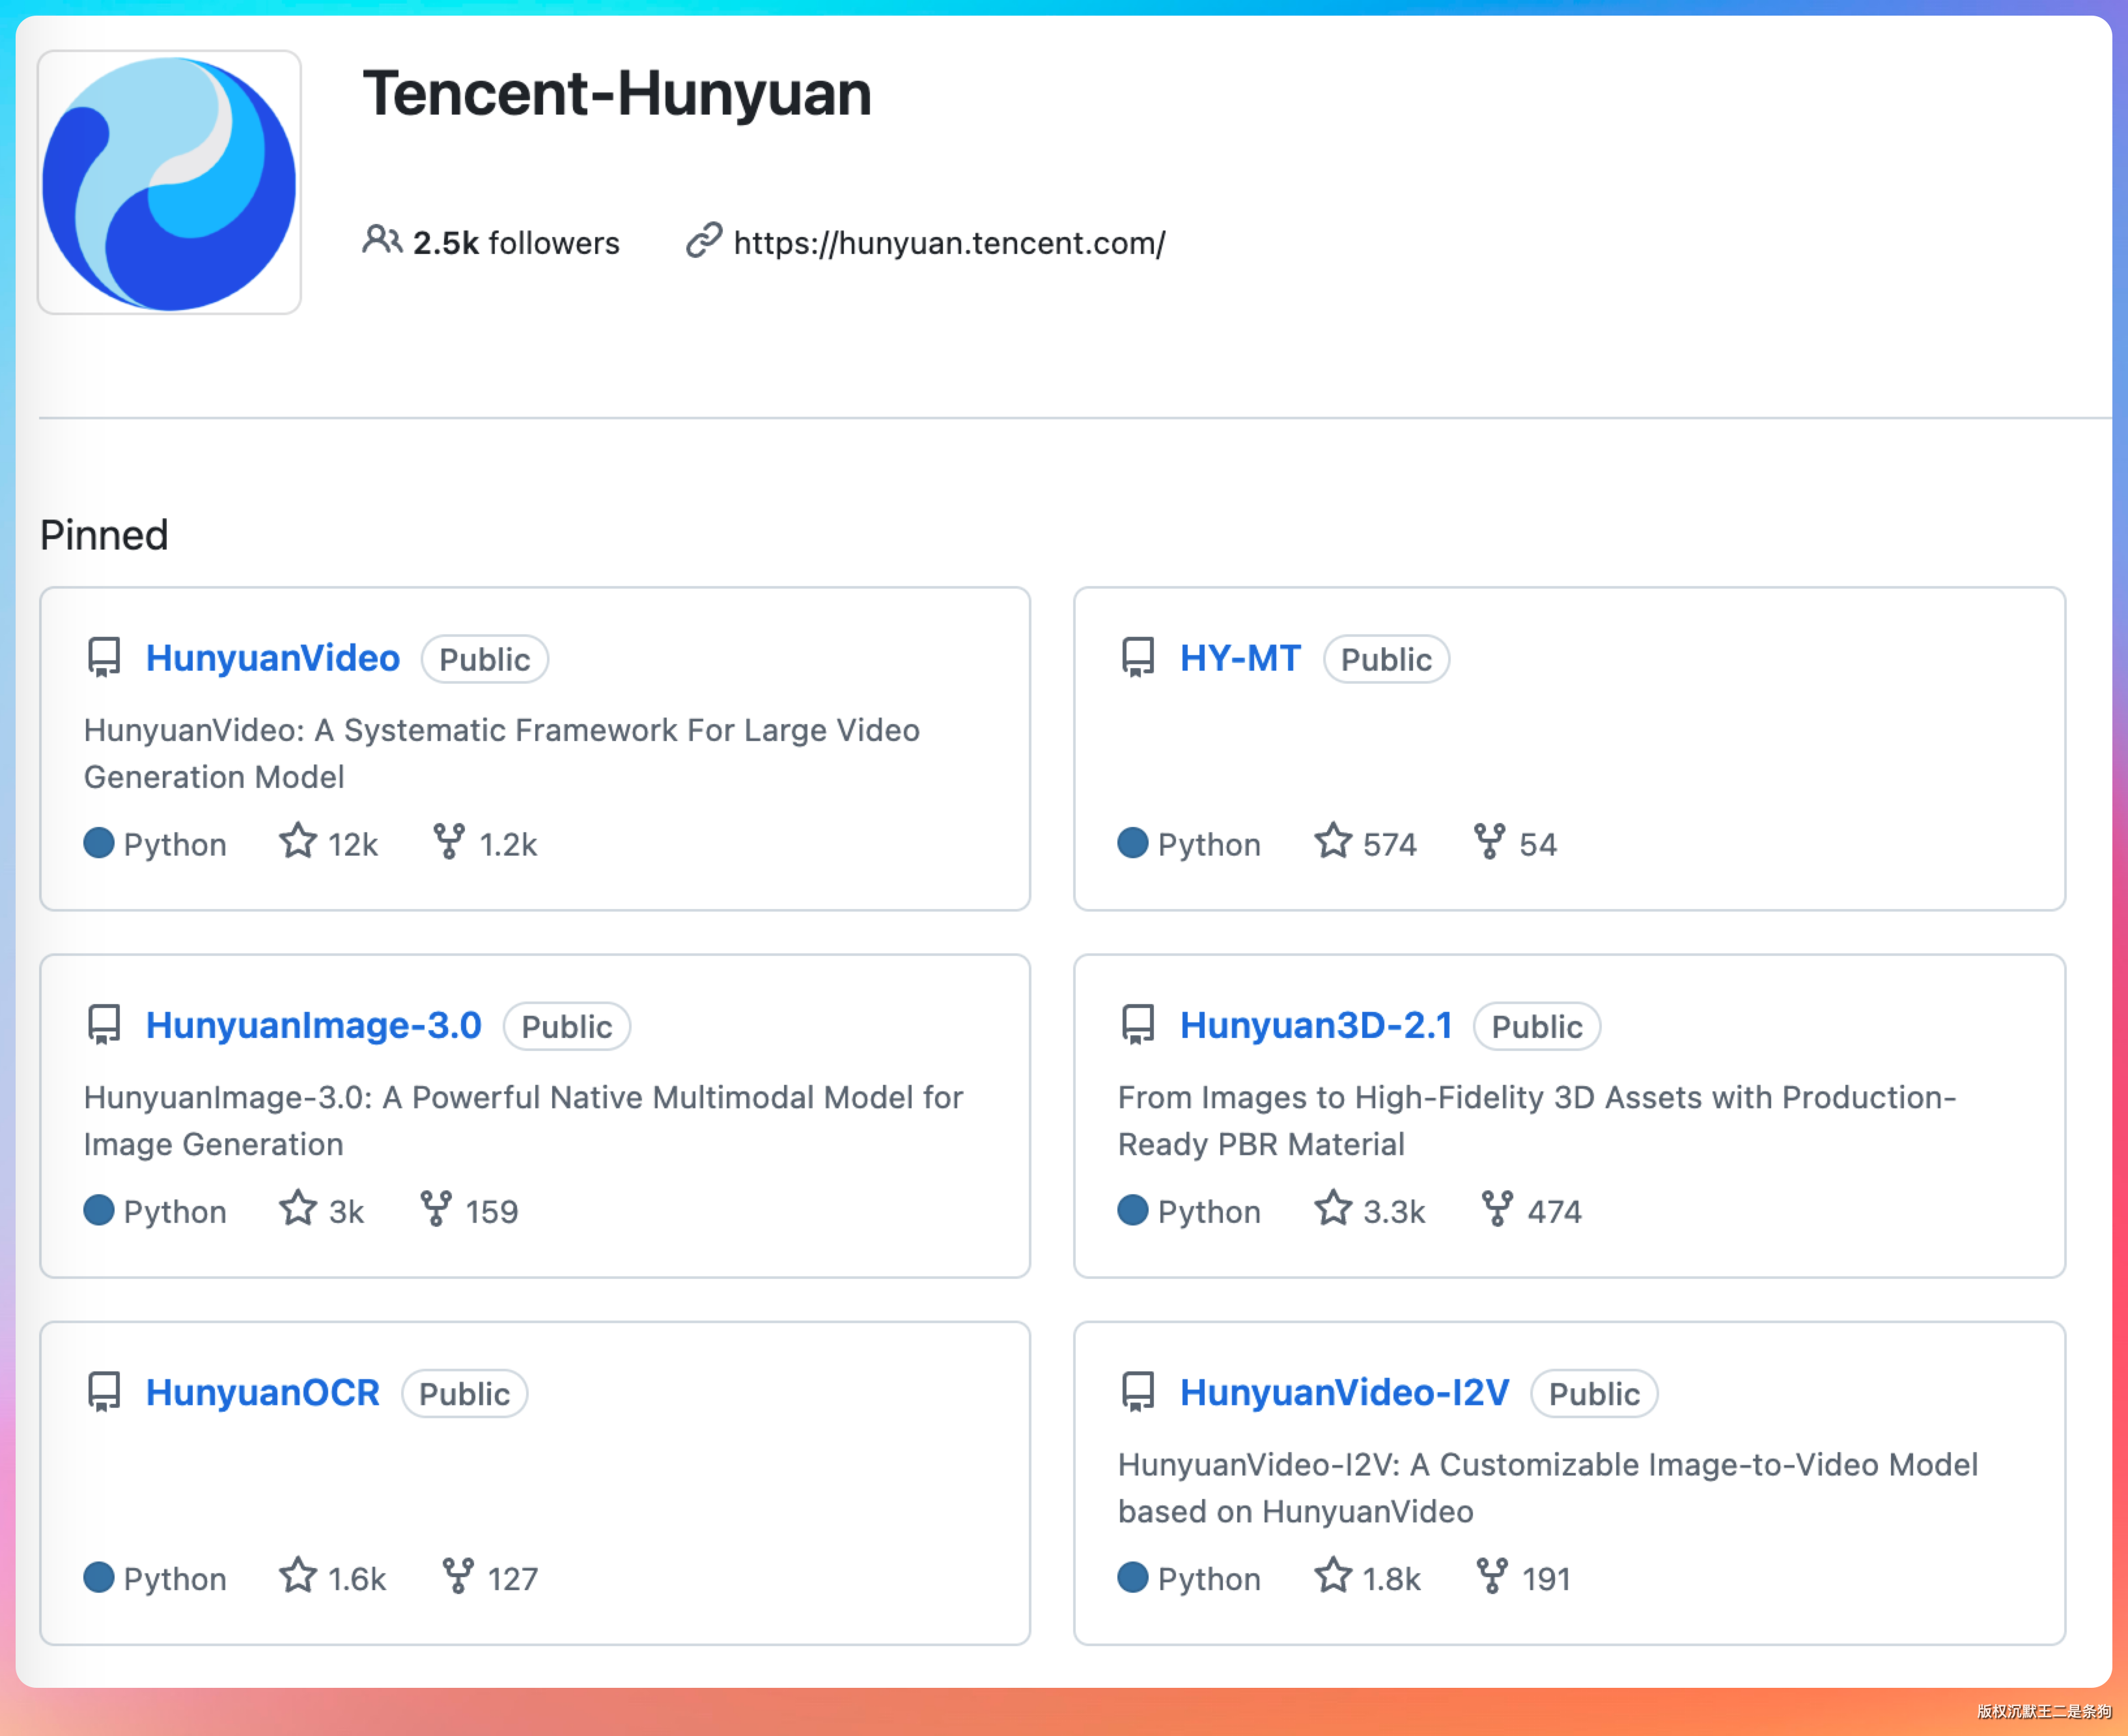Click the HunyuanOCR fork icon showing 127
Screen dimensions: 2128x1736
coord(457,1576)
